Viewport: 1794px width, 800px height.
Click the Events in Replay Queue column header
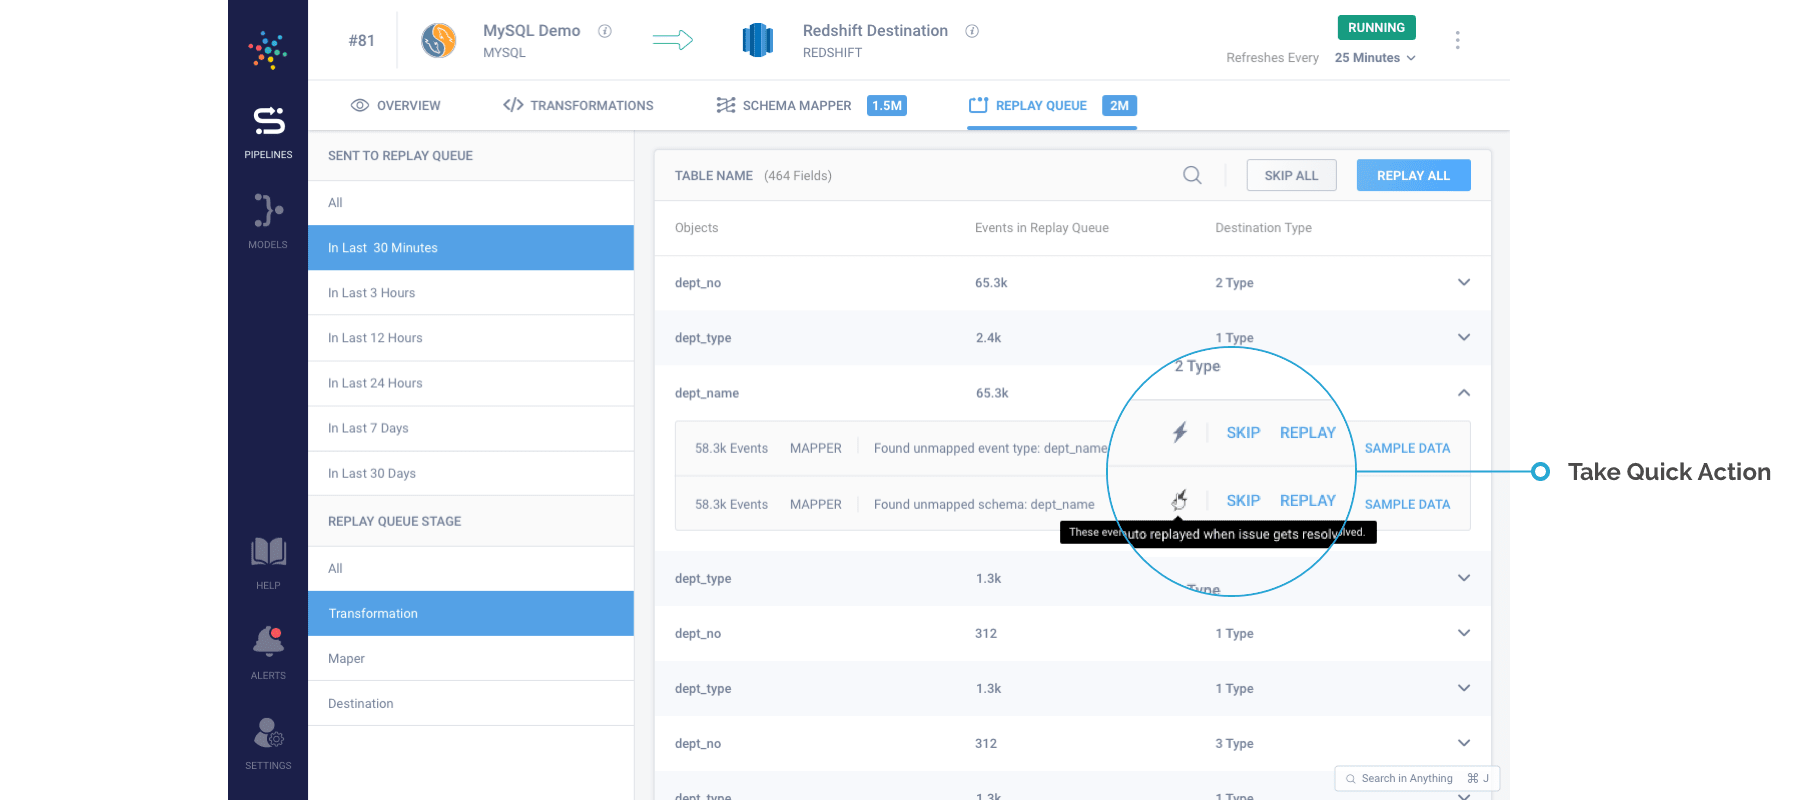(1042, 228)
